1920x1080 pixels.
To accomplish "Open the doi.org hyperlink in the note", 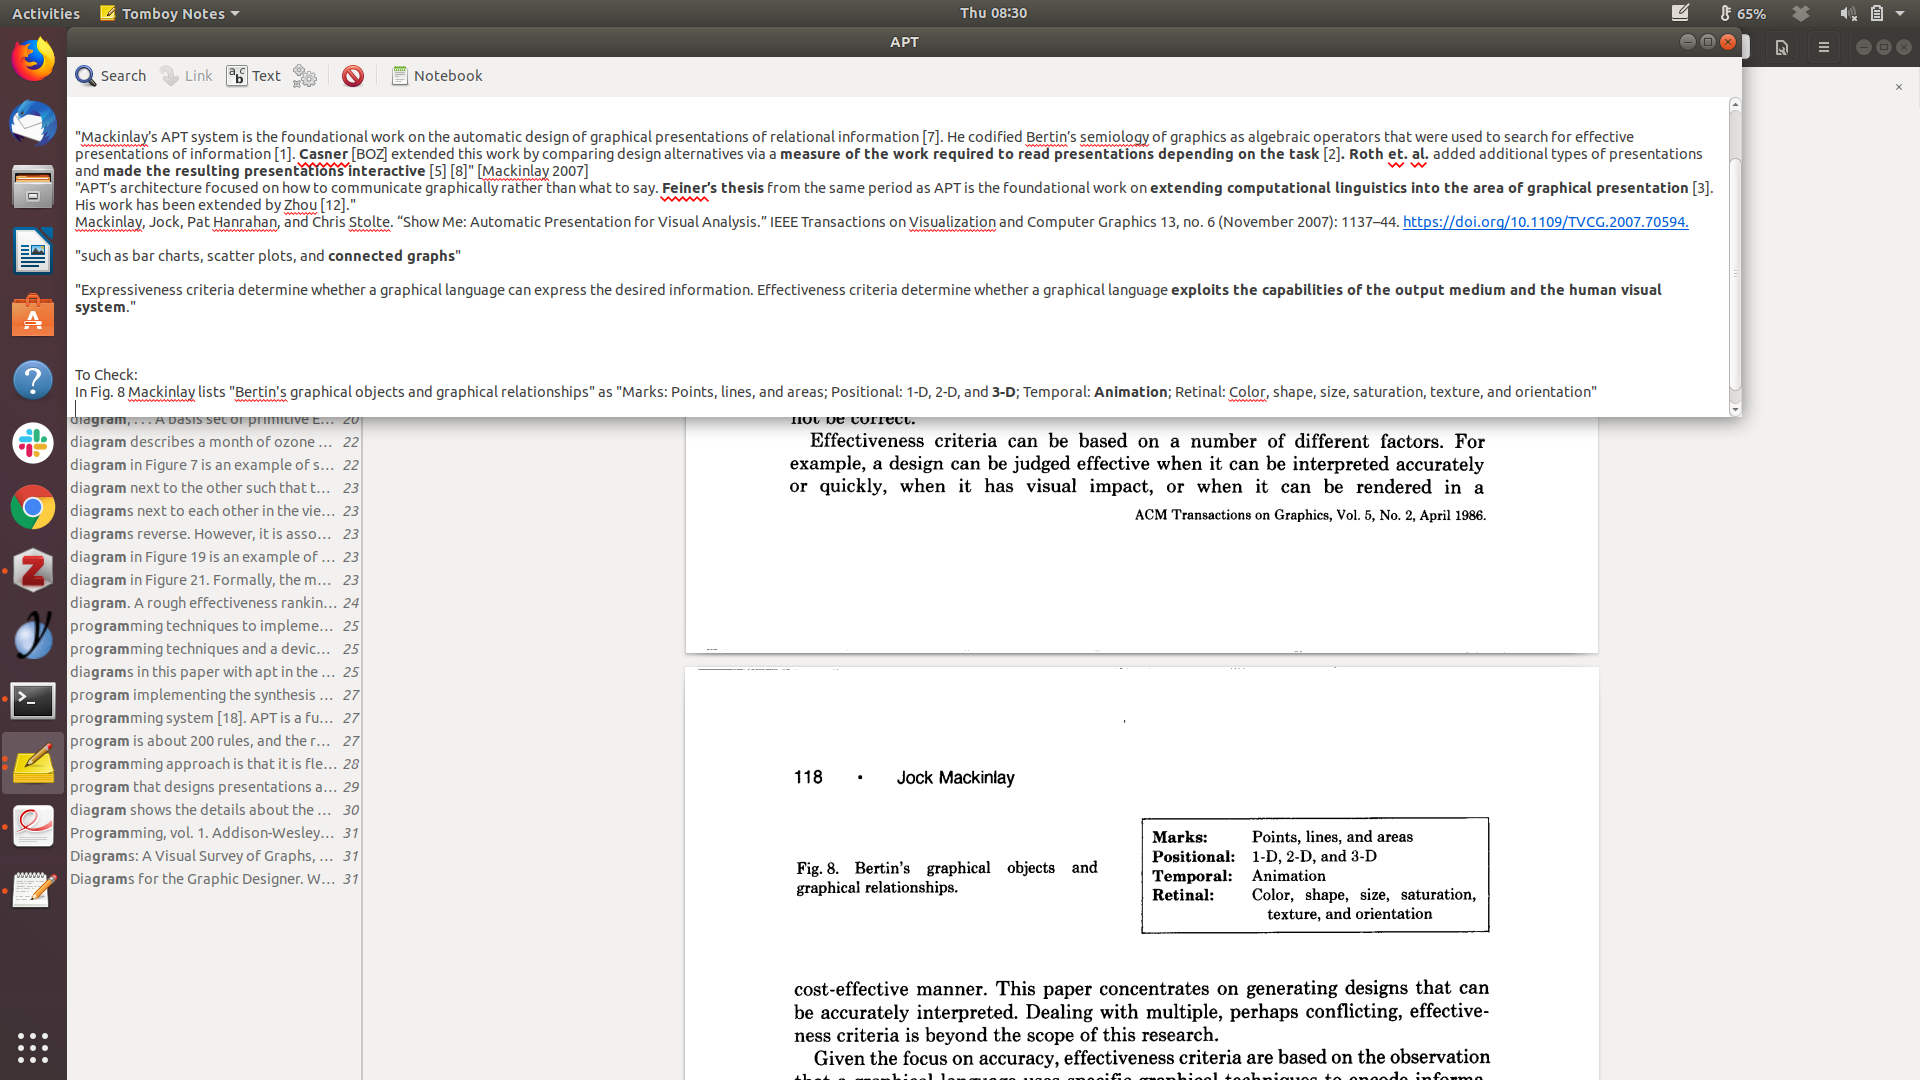I will point(1545,222).
